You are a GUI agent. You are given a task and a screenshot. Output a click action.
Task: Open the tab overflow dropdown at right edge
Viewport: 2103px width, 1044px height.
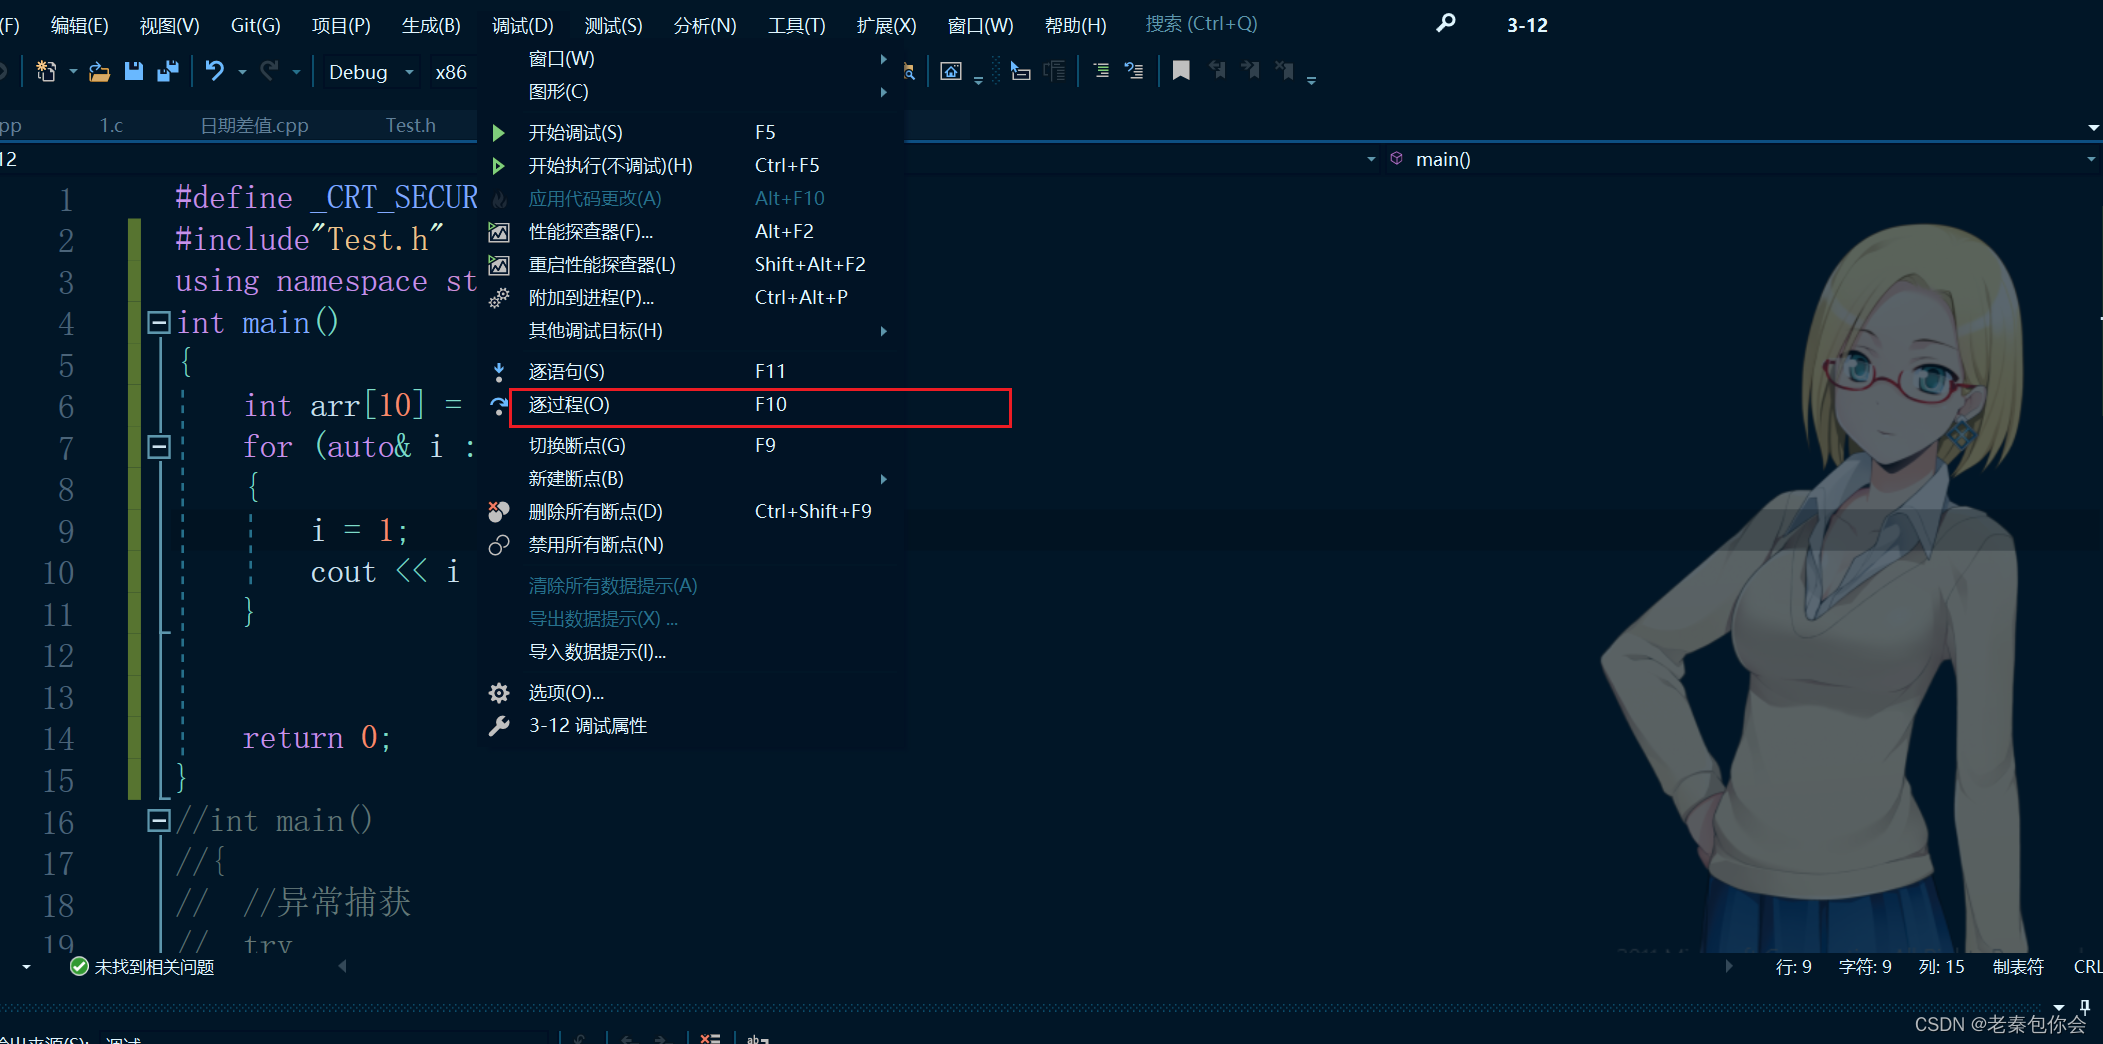click(x=2093, y=128)
